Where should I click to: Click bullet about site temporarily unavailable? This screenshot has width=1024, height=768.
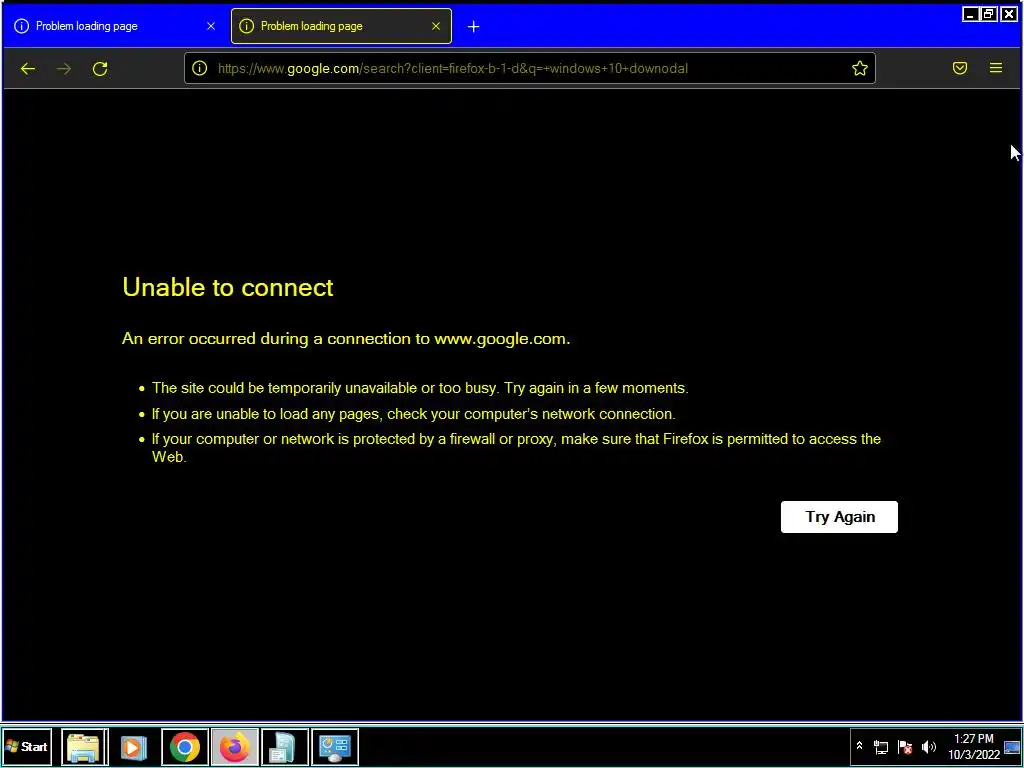point(420,388)
